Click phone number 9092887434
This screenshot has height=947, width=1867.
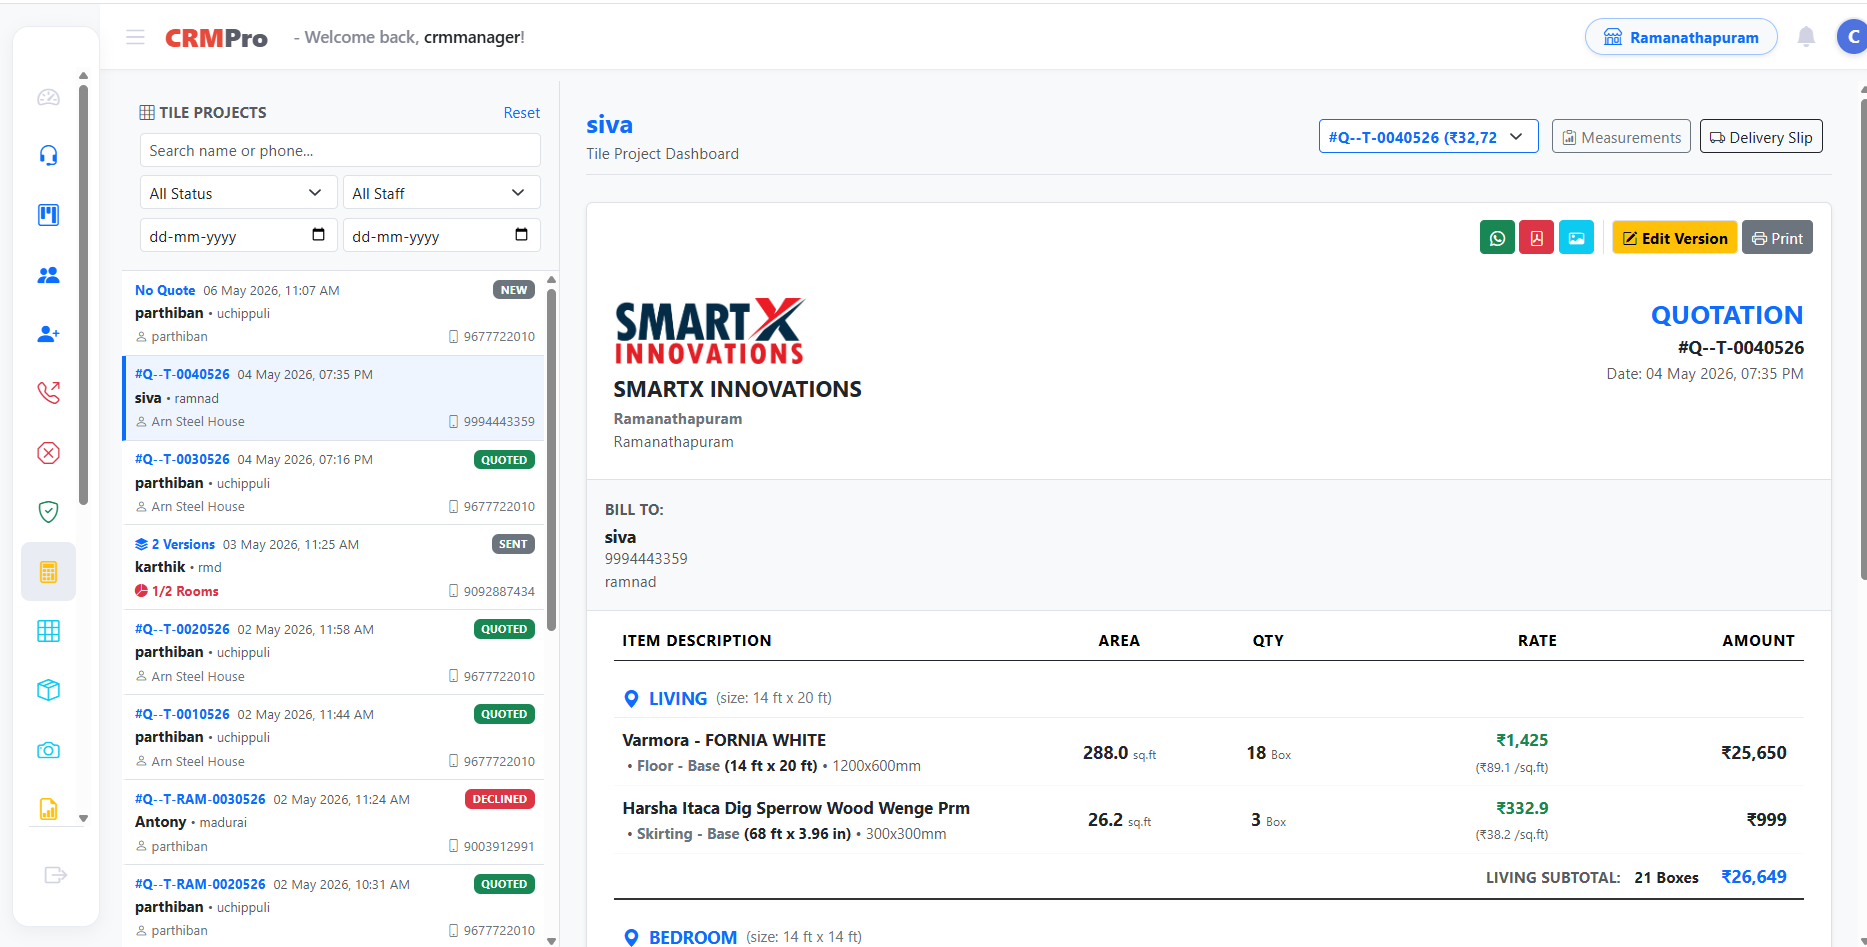coord(499,591)
